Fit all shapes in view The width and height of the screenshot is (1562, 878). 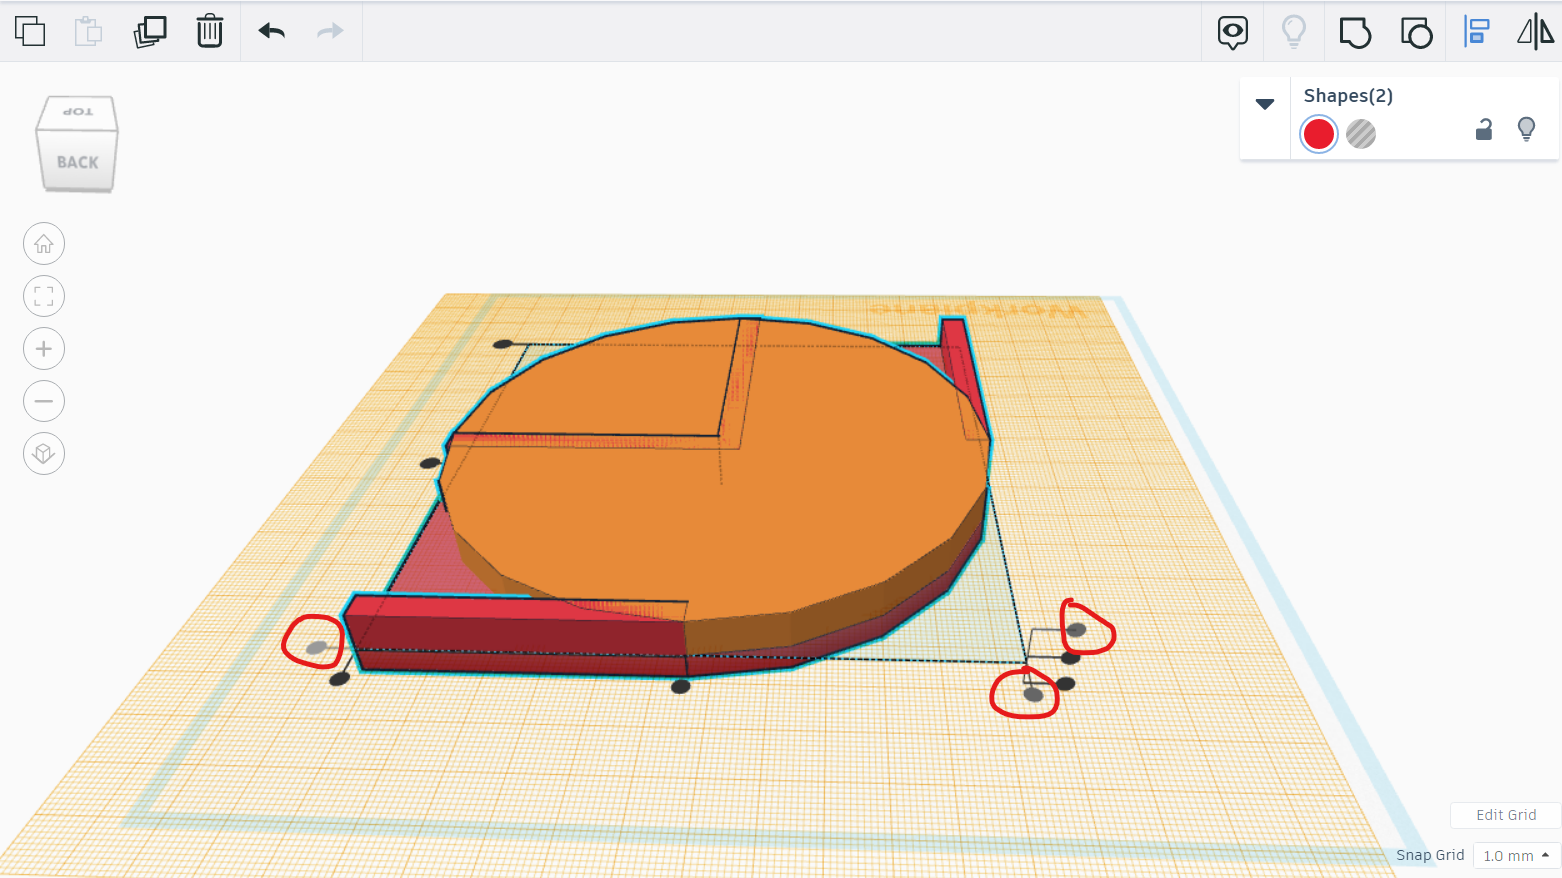(44, 296)
